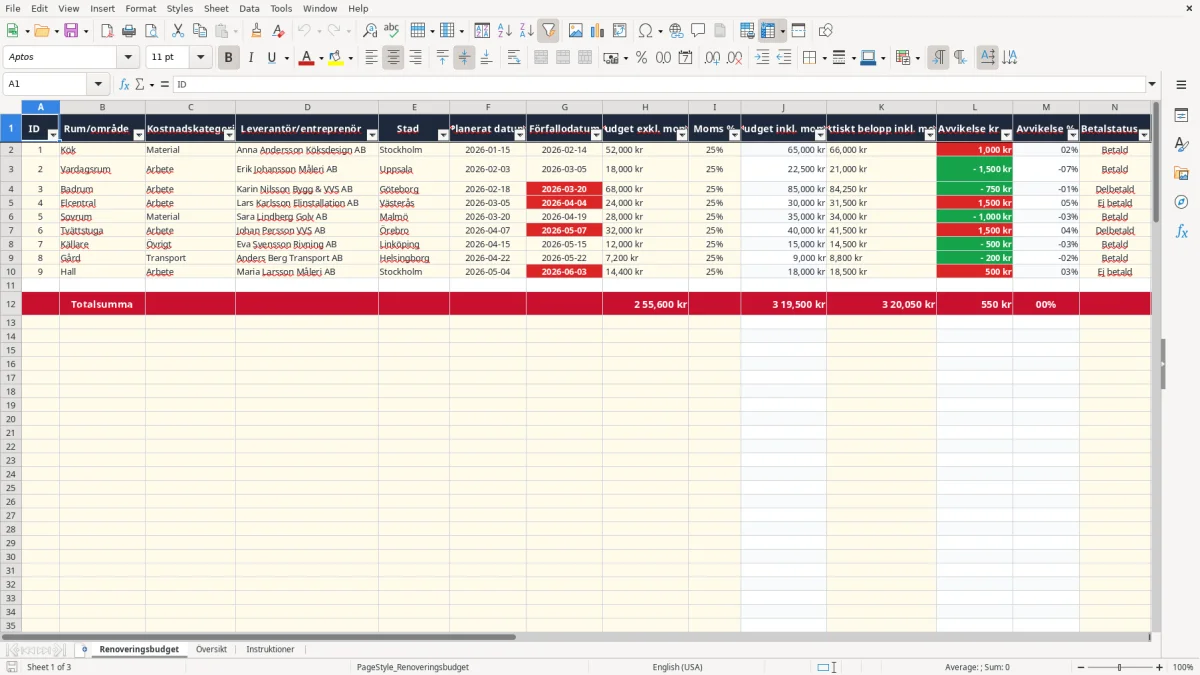Cut selection with the scissors icon
This screenshot has height=675, width=1200.
[178, 31]
